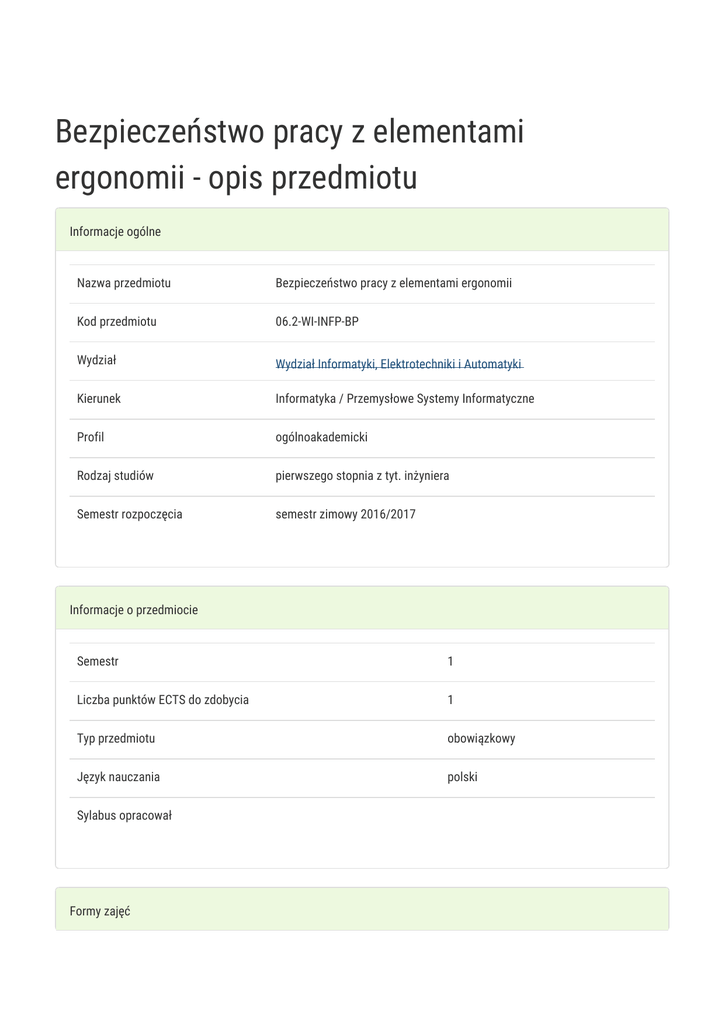Click the Kierunek value Informatyka / Przemysłowe Systemy Informatyczne
The width and height of the screenshot is (725, 1024).
click(405, 399)
